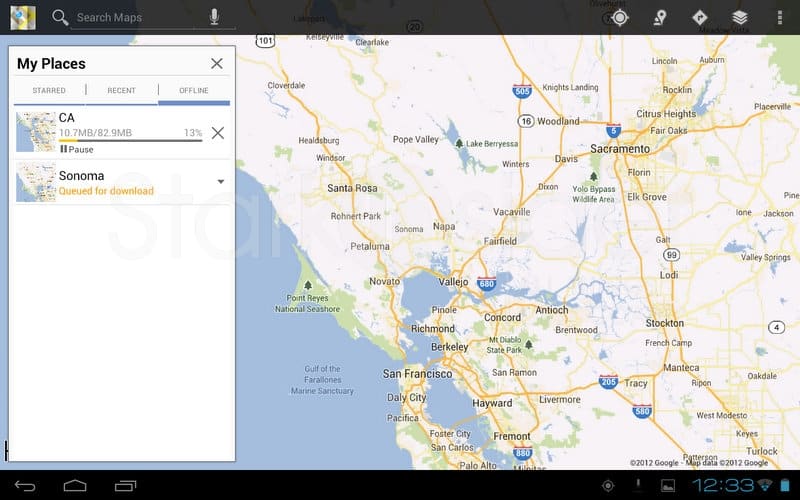Cancel the CA offline download
Image resolution: width=800 pixels, height=500 pixels.
point(217,132)
